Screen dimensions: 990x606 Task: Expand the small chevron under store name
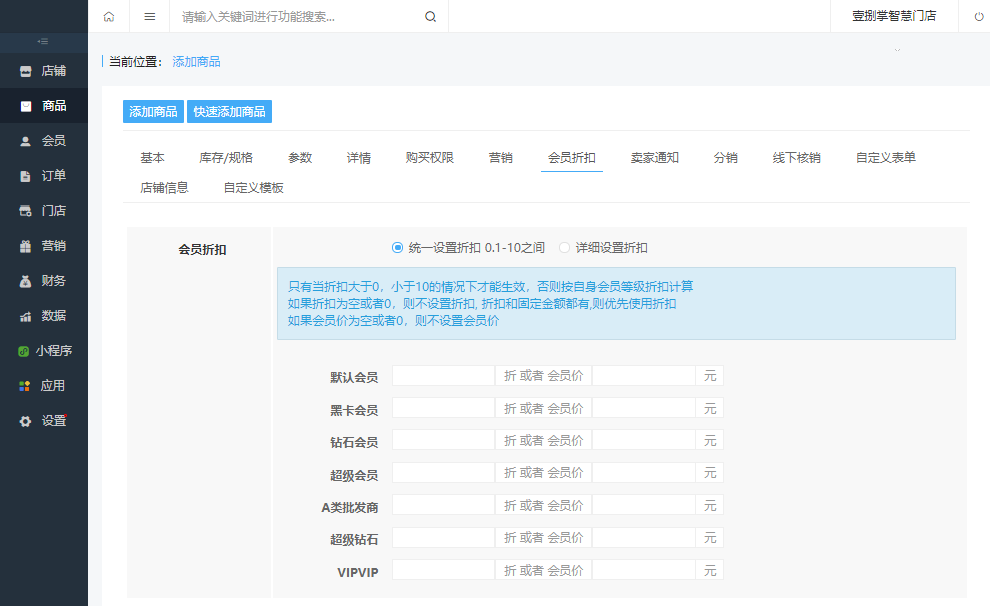[897, 50]
